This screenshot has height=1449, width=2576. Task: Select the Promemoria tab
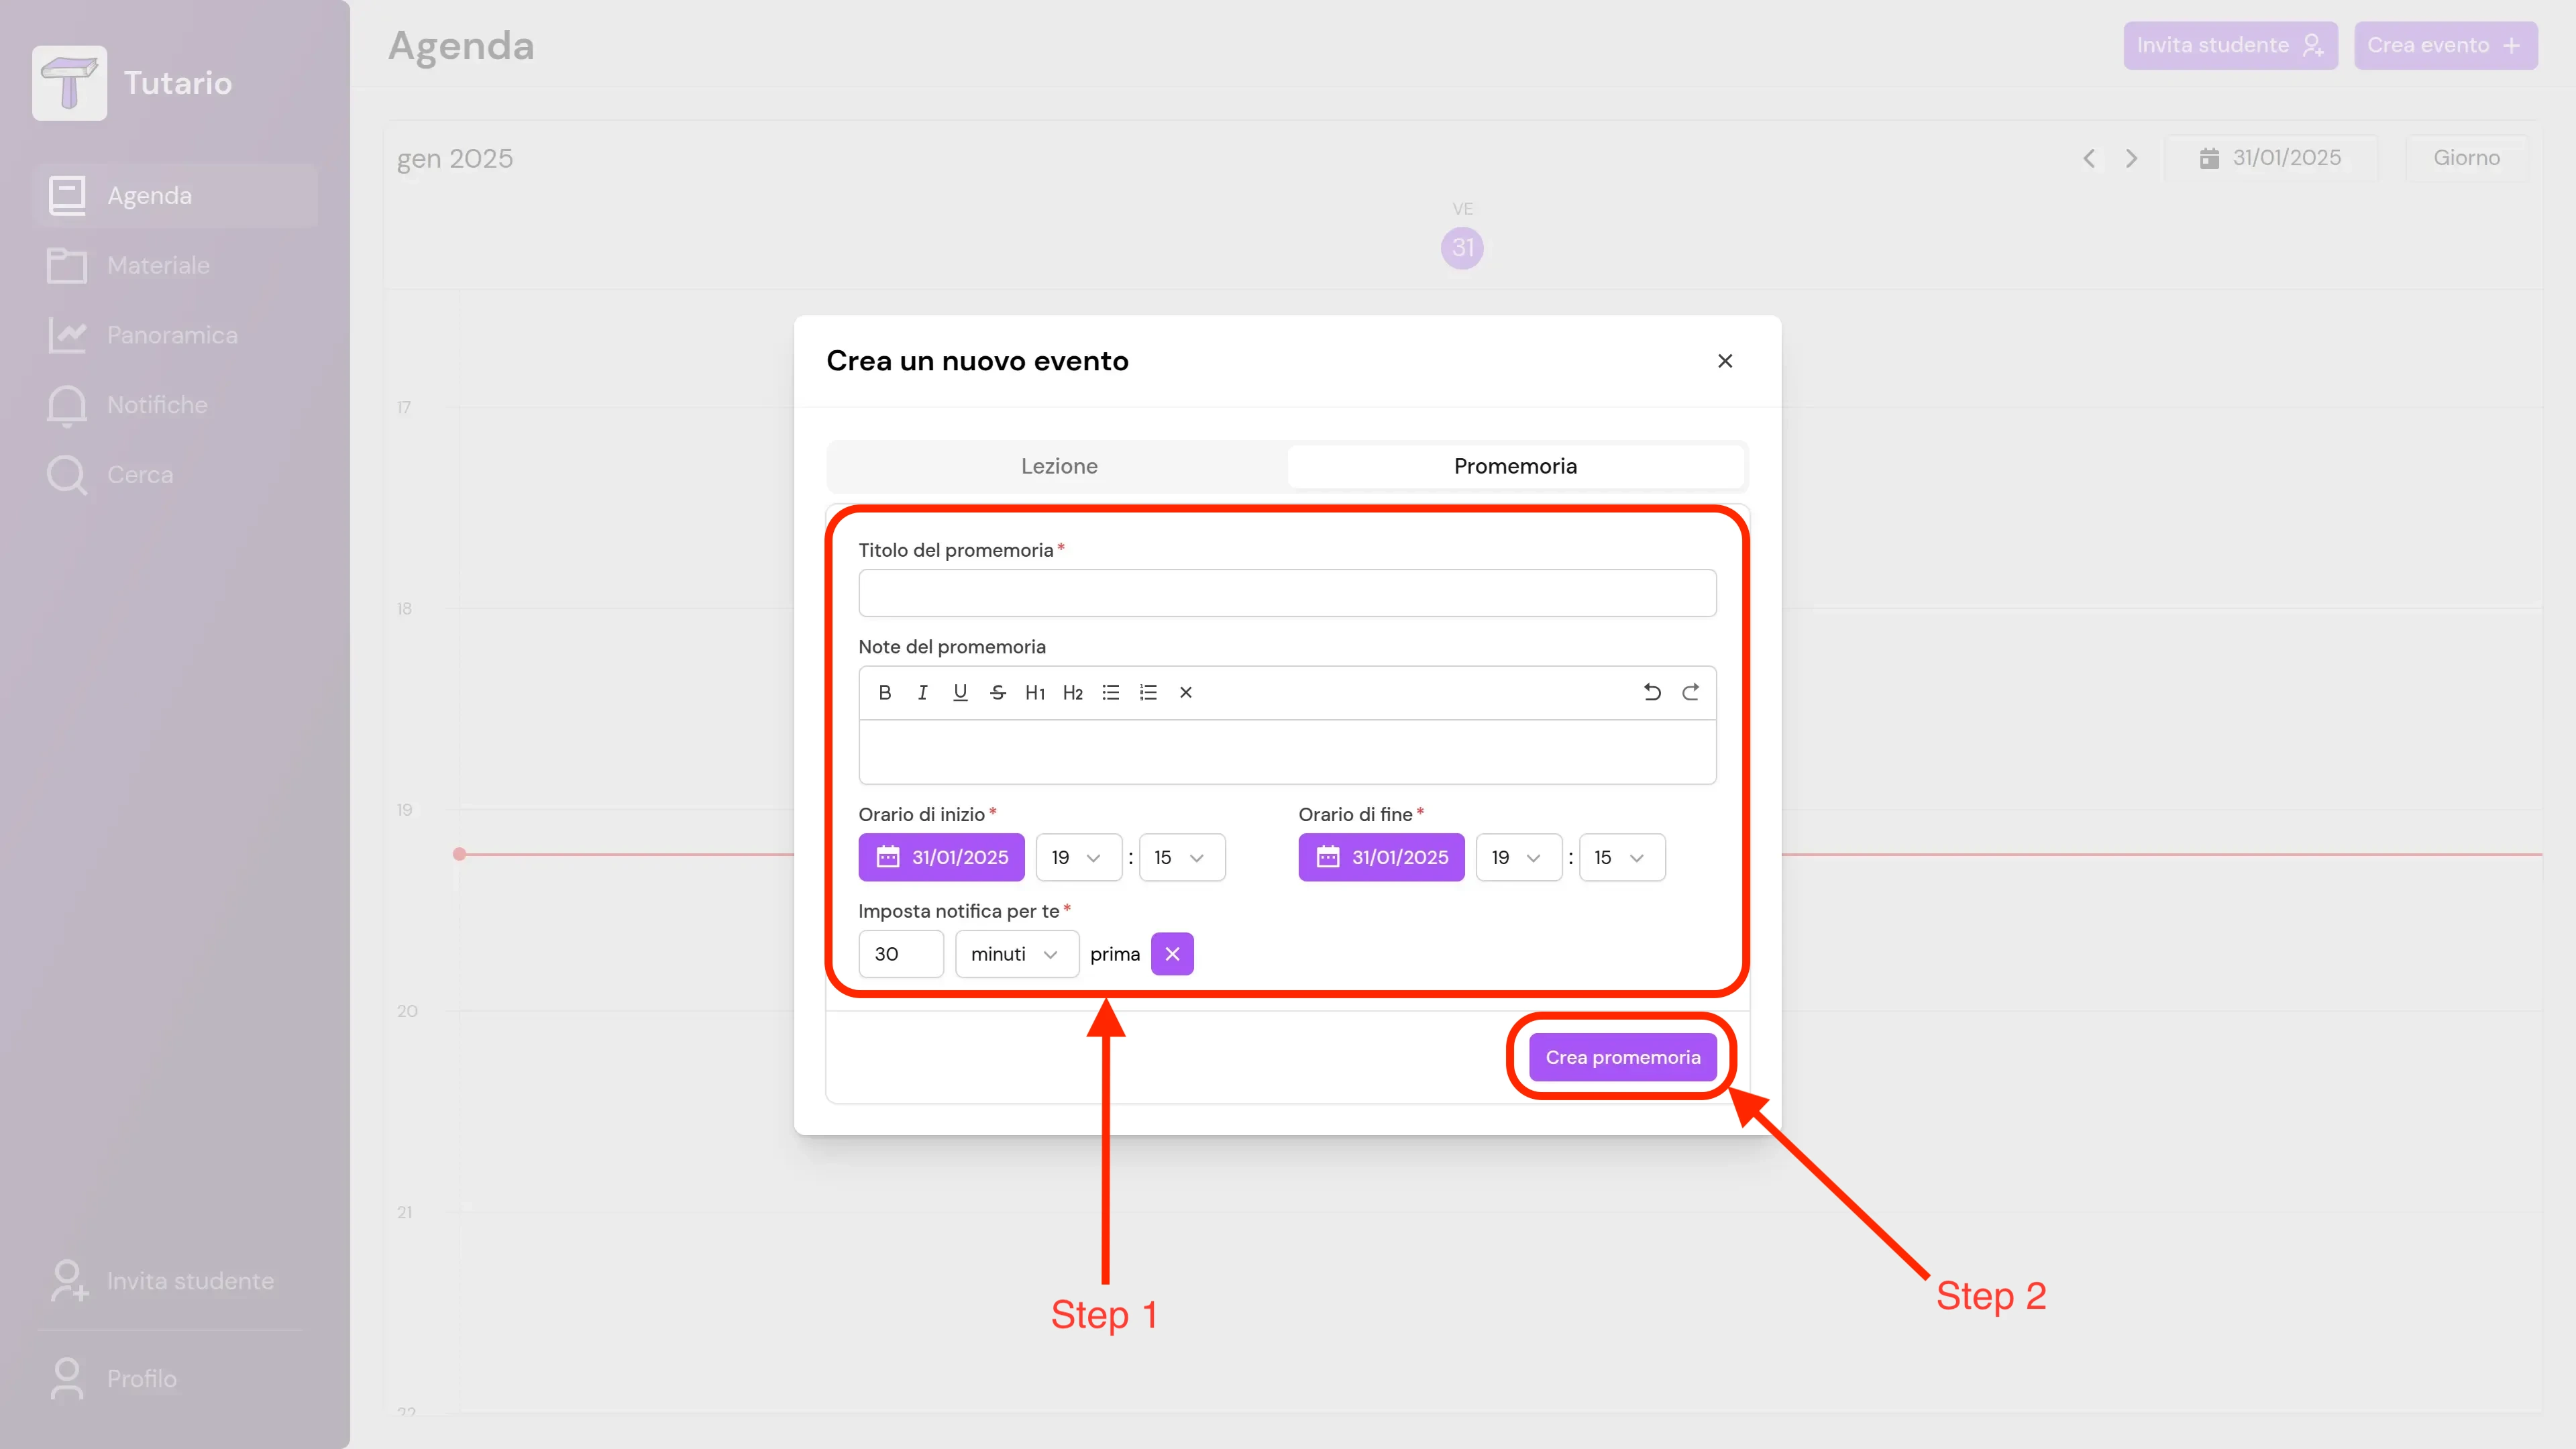(x=1515, y=466)
